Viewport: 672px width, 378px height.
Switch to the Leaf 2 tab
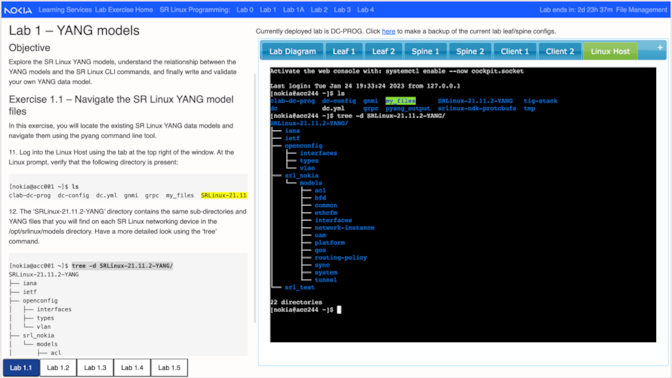point(383,51)
